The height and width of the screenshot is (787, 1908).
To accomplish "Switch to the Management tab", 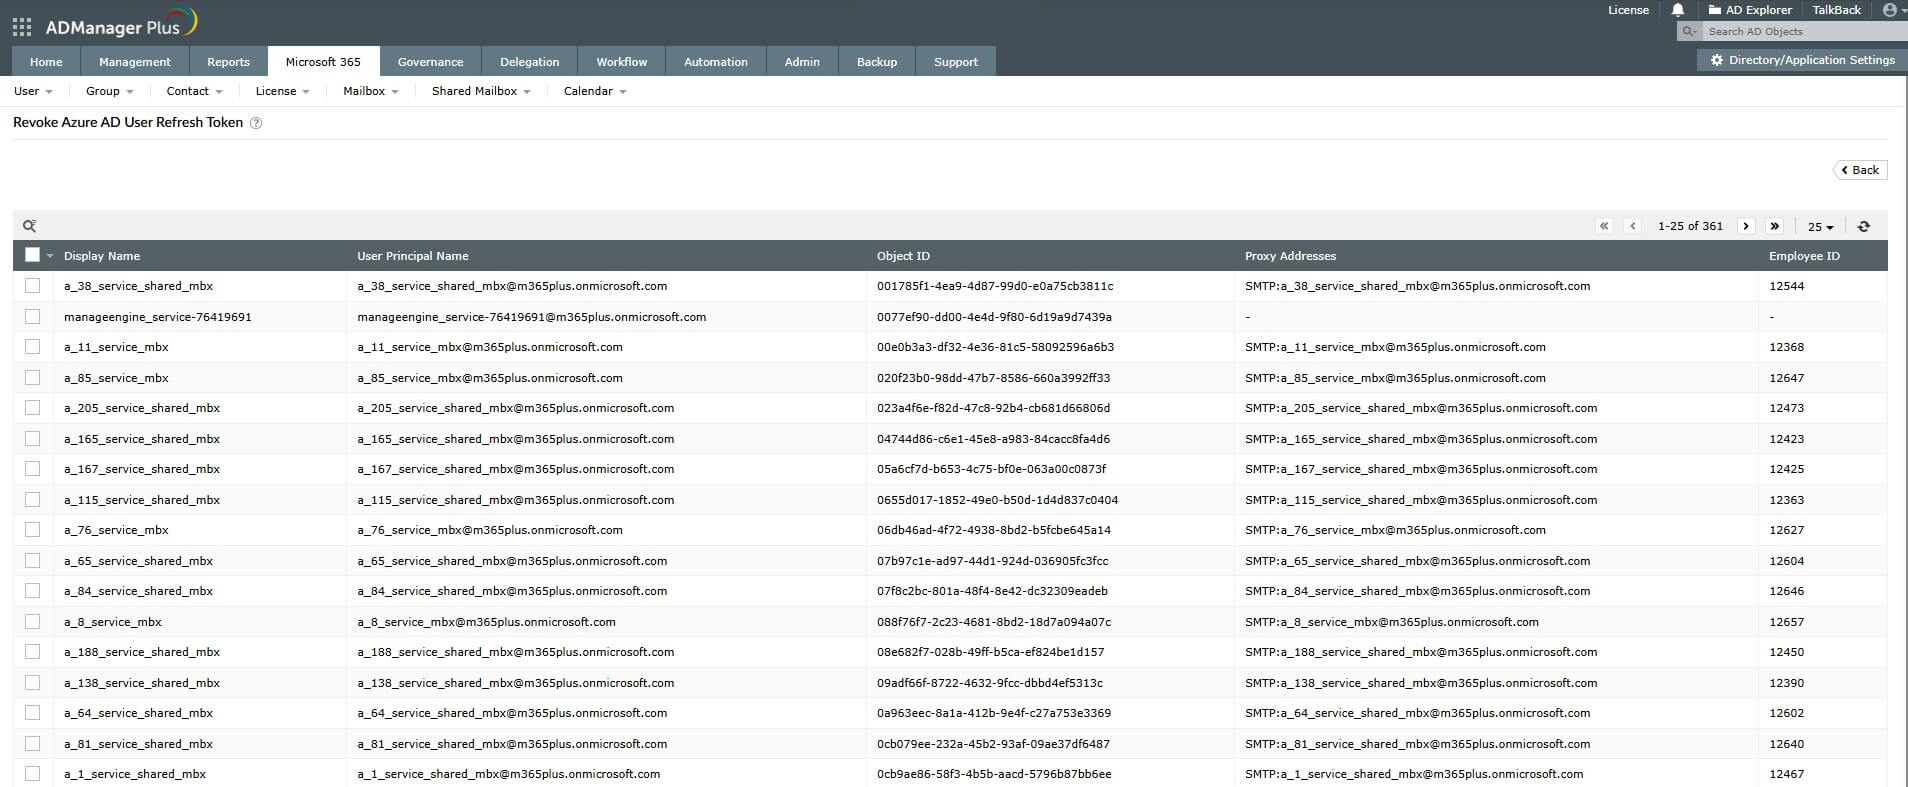I will [135, 62].
